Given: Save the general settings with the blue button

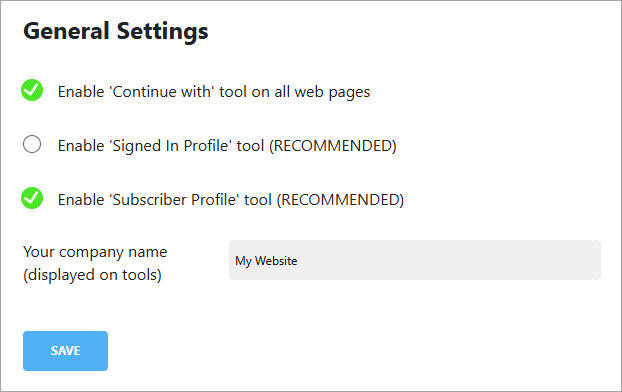Looking at the screenshot, I should (65, 351).
